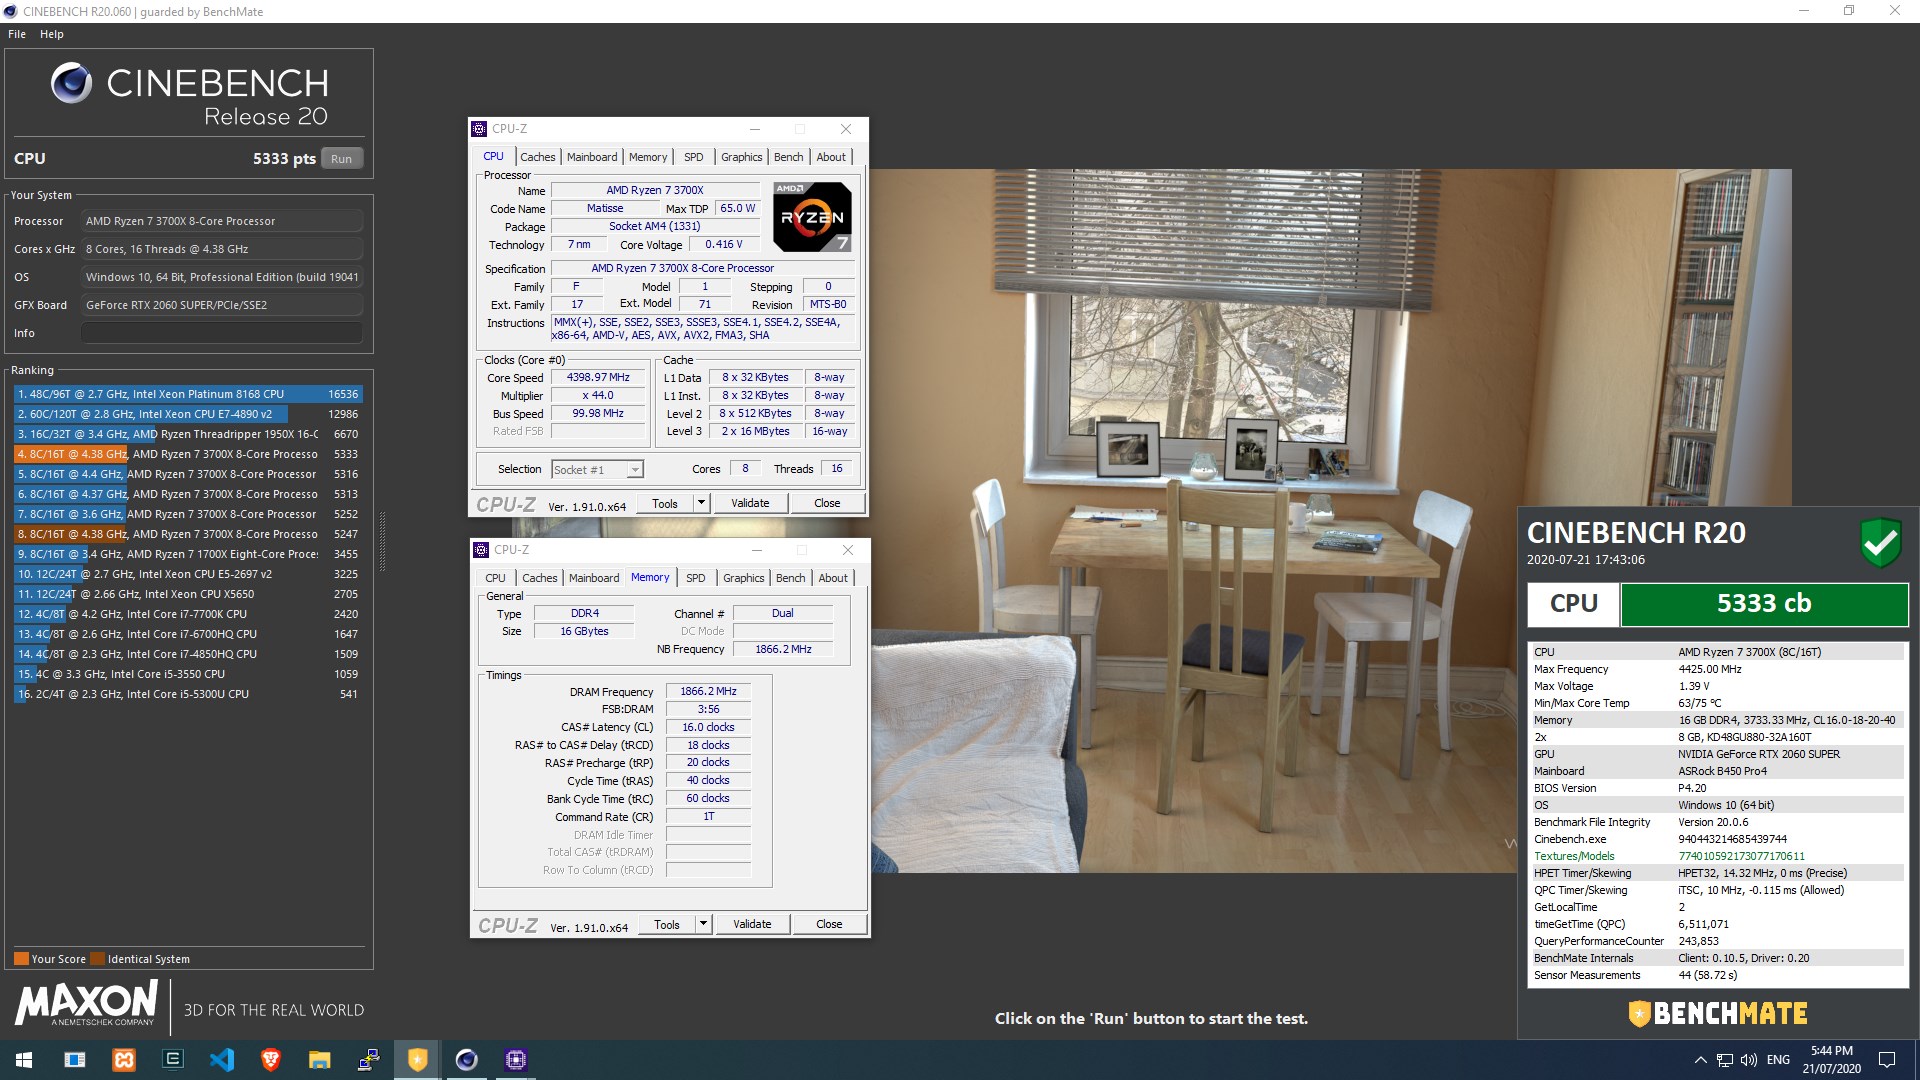Switch to Caches tab in upper CPU-Z window
This screenshot has width=1920, height=1080.
[537, 157]
